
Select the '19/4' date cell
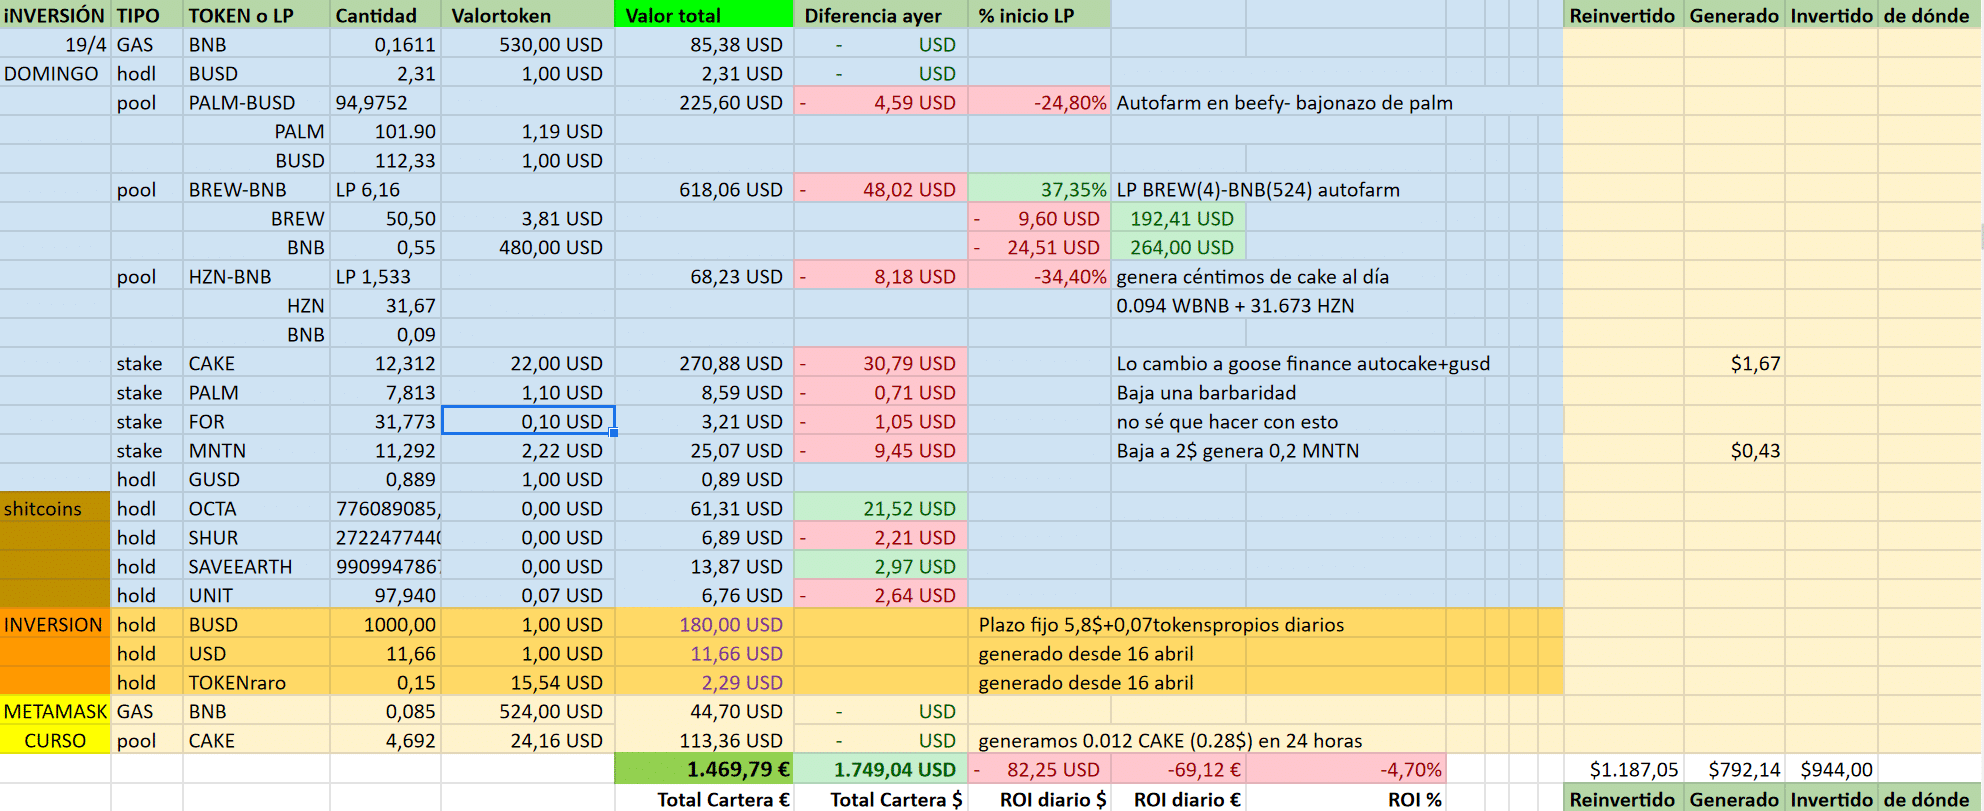[x=55, y=44]
